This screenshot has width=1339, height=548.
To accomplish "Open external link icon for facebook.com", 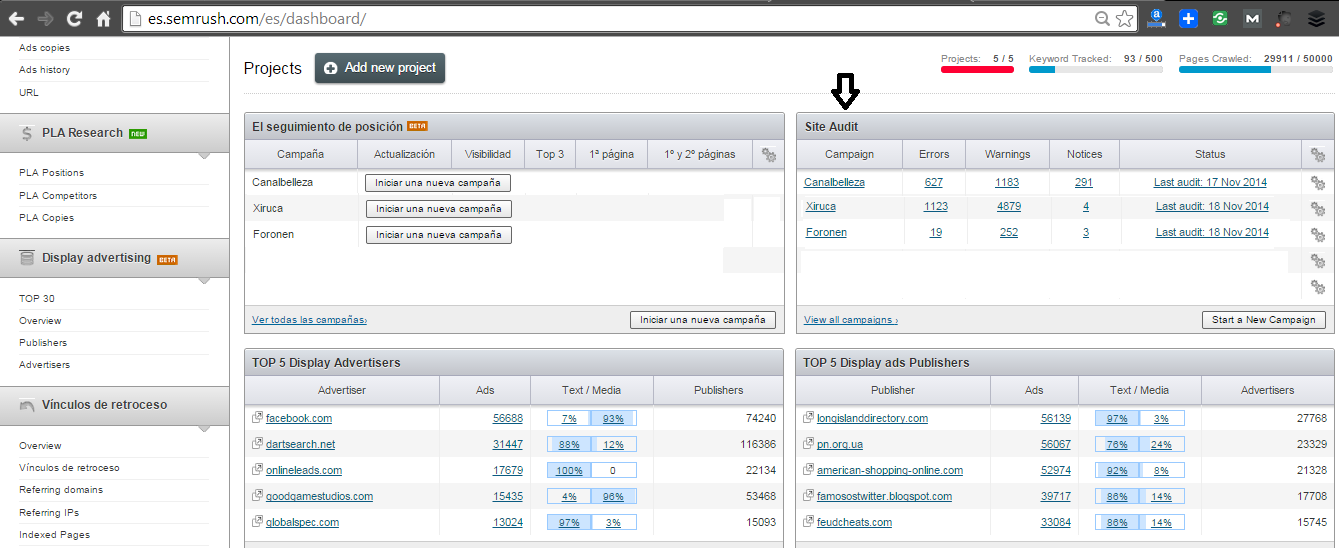I will [257, 418].
